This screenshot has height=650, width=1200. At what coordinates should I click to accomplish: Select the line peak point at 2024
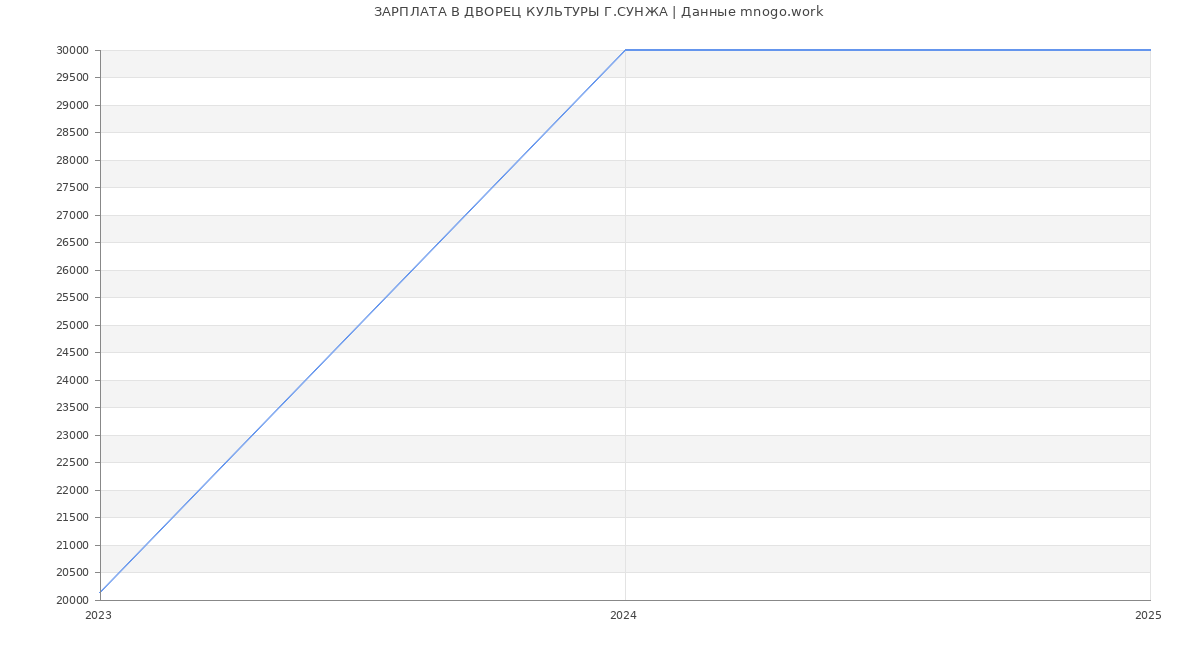[x=625, y=50]
